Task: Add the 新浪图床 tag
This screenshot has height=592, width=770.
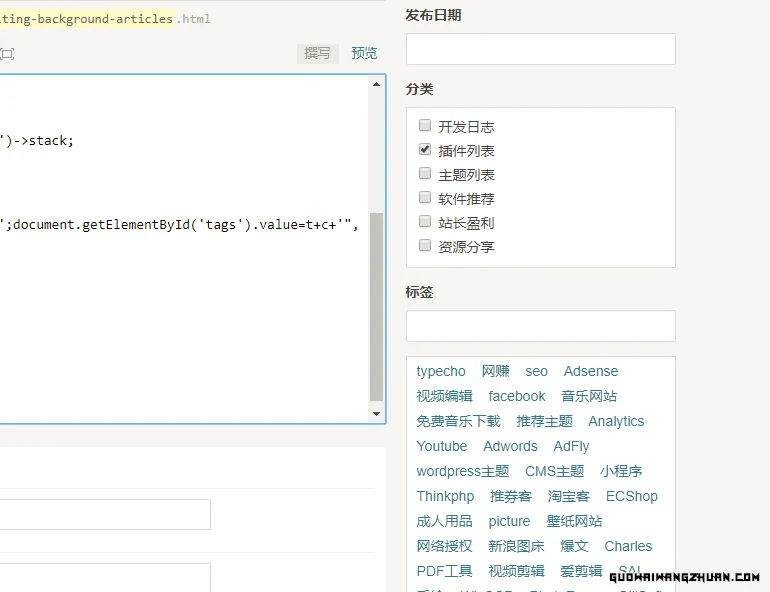Action: pos(516,546)
